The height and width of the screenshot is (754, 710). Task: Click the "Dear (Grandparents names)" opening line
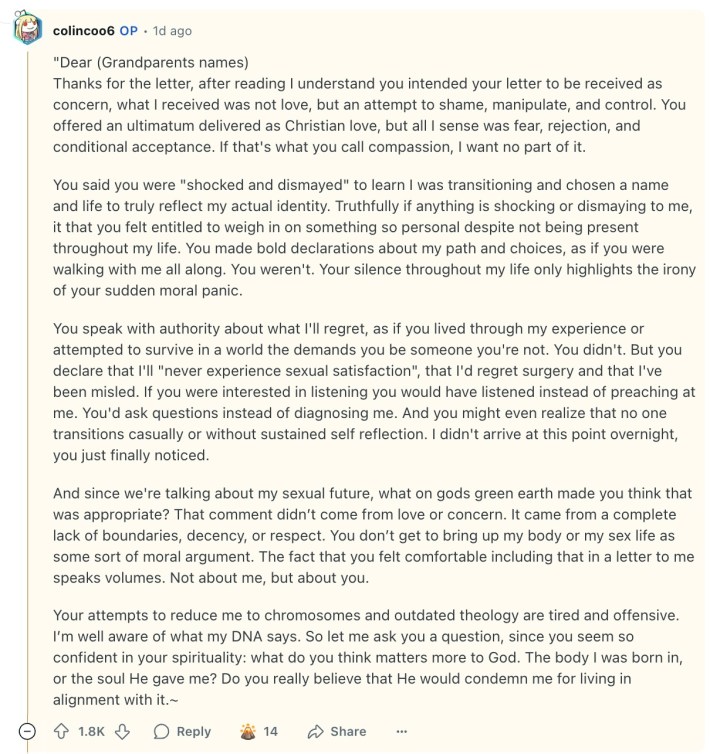[x=150, y=62]
